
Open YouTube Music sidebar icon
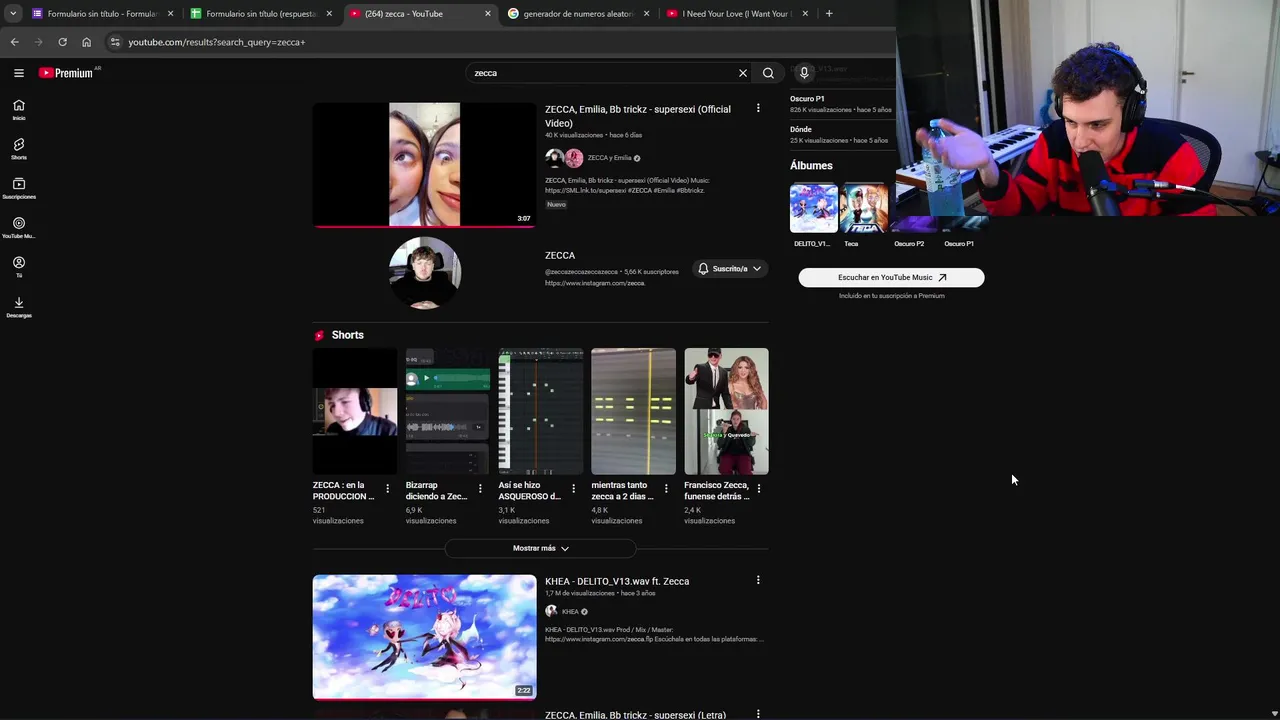(x=19, y=228)
